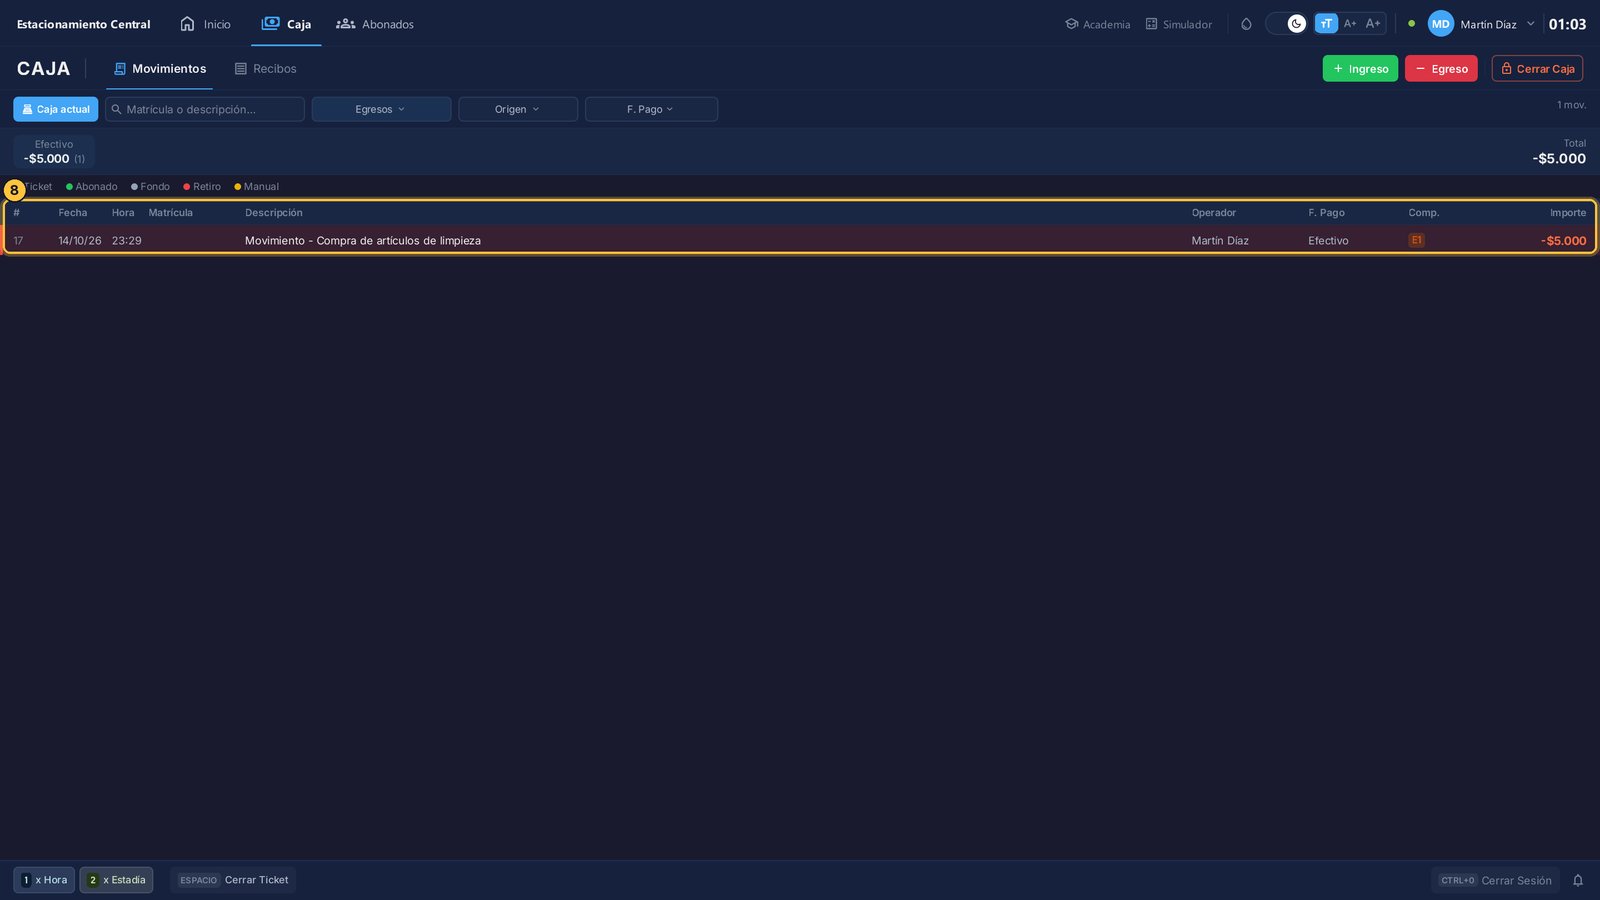The height and width of the screenshot is (900, 1600).
Task: Click the water drop theme icon
Action: pos(1246,24)
